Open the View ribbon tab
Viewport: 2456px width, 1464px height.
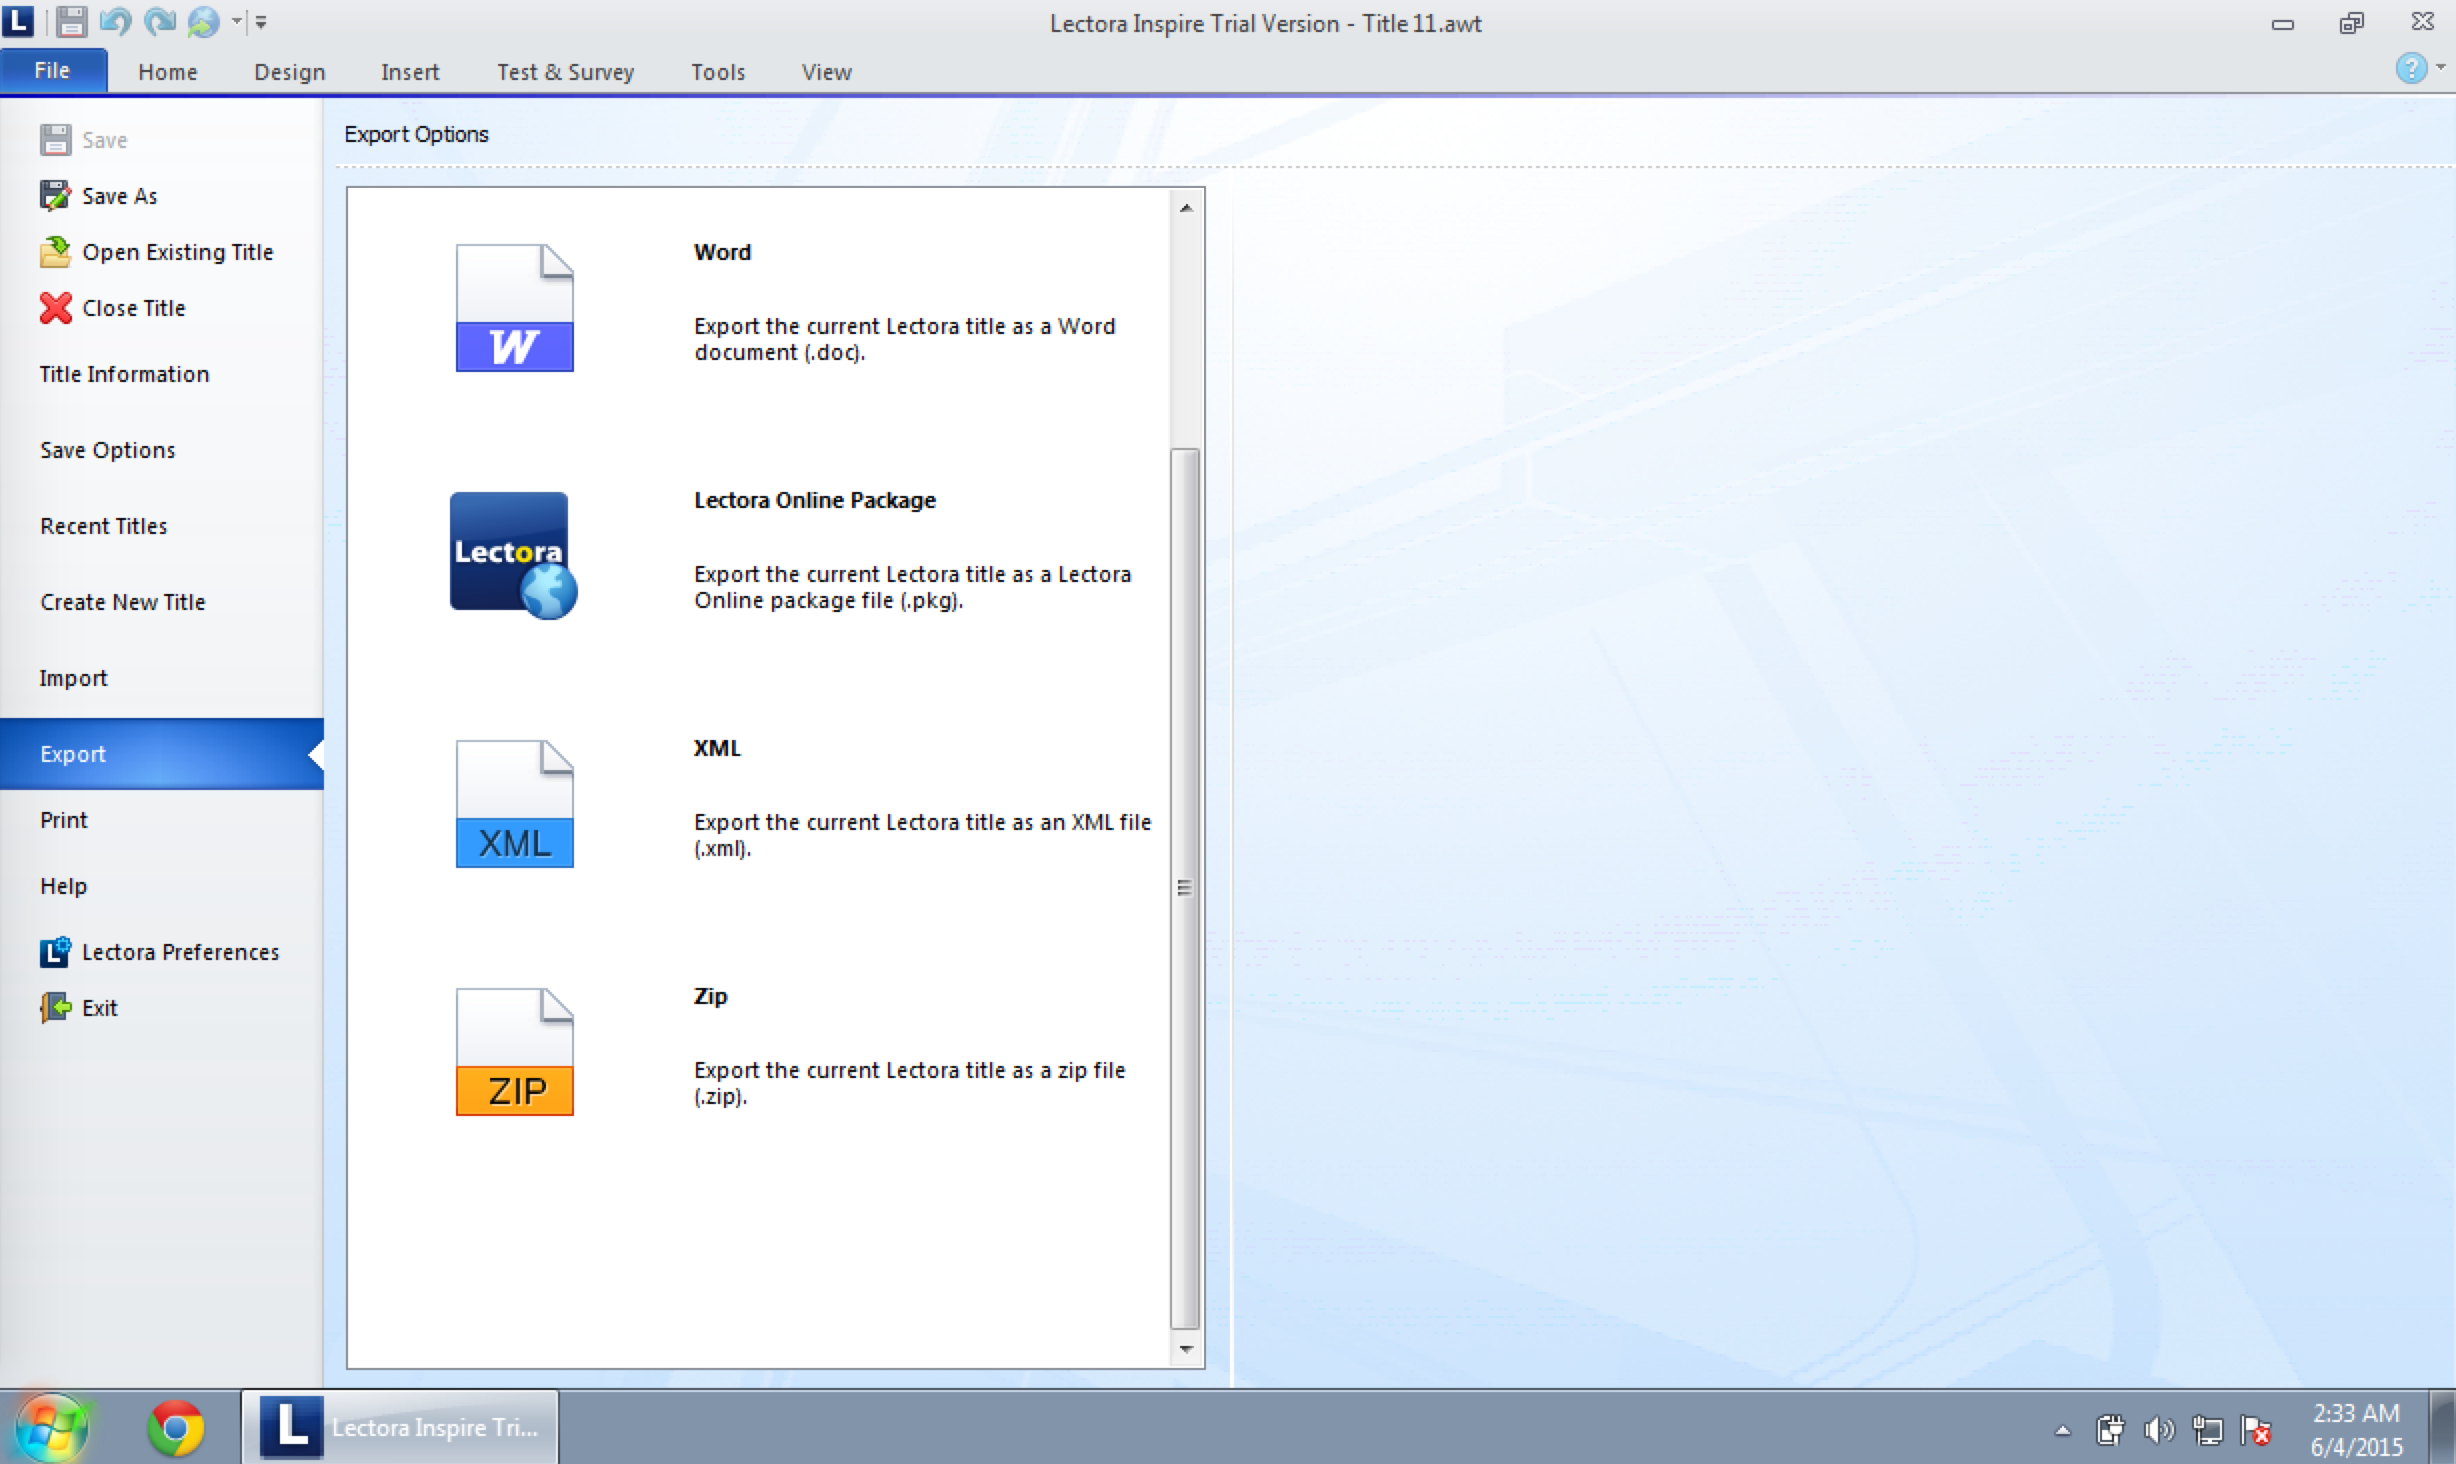826,72
